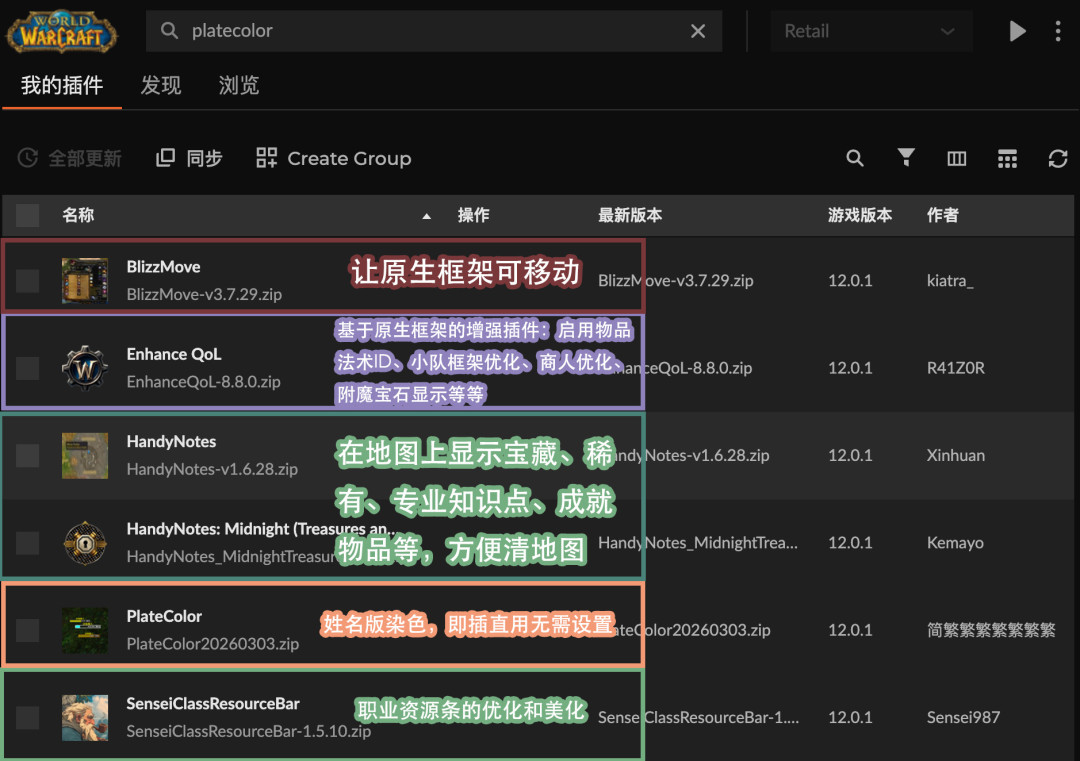This screenshot has height=761, width=1080.
Task: Switch to the 我的插件 tab
Action: click(62, 85)
